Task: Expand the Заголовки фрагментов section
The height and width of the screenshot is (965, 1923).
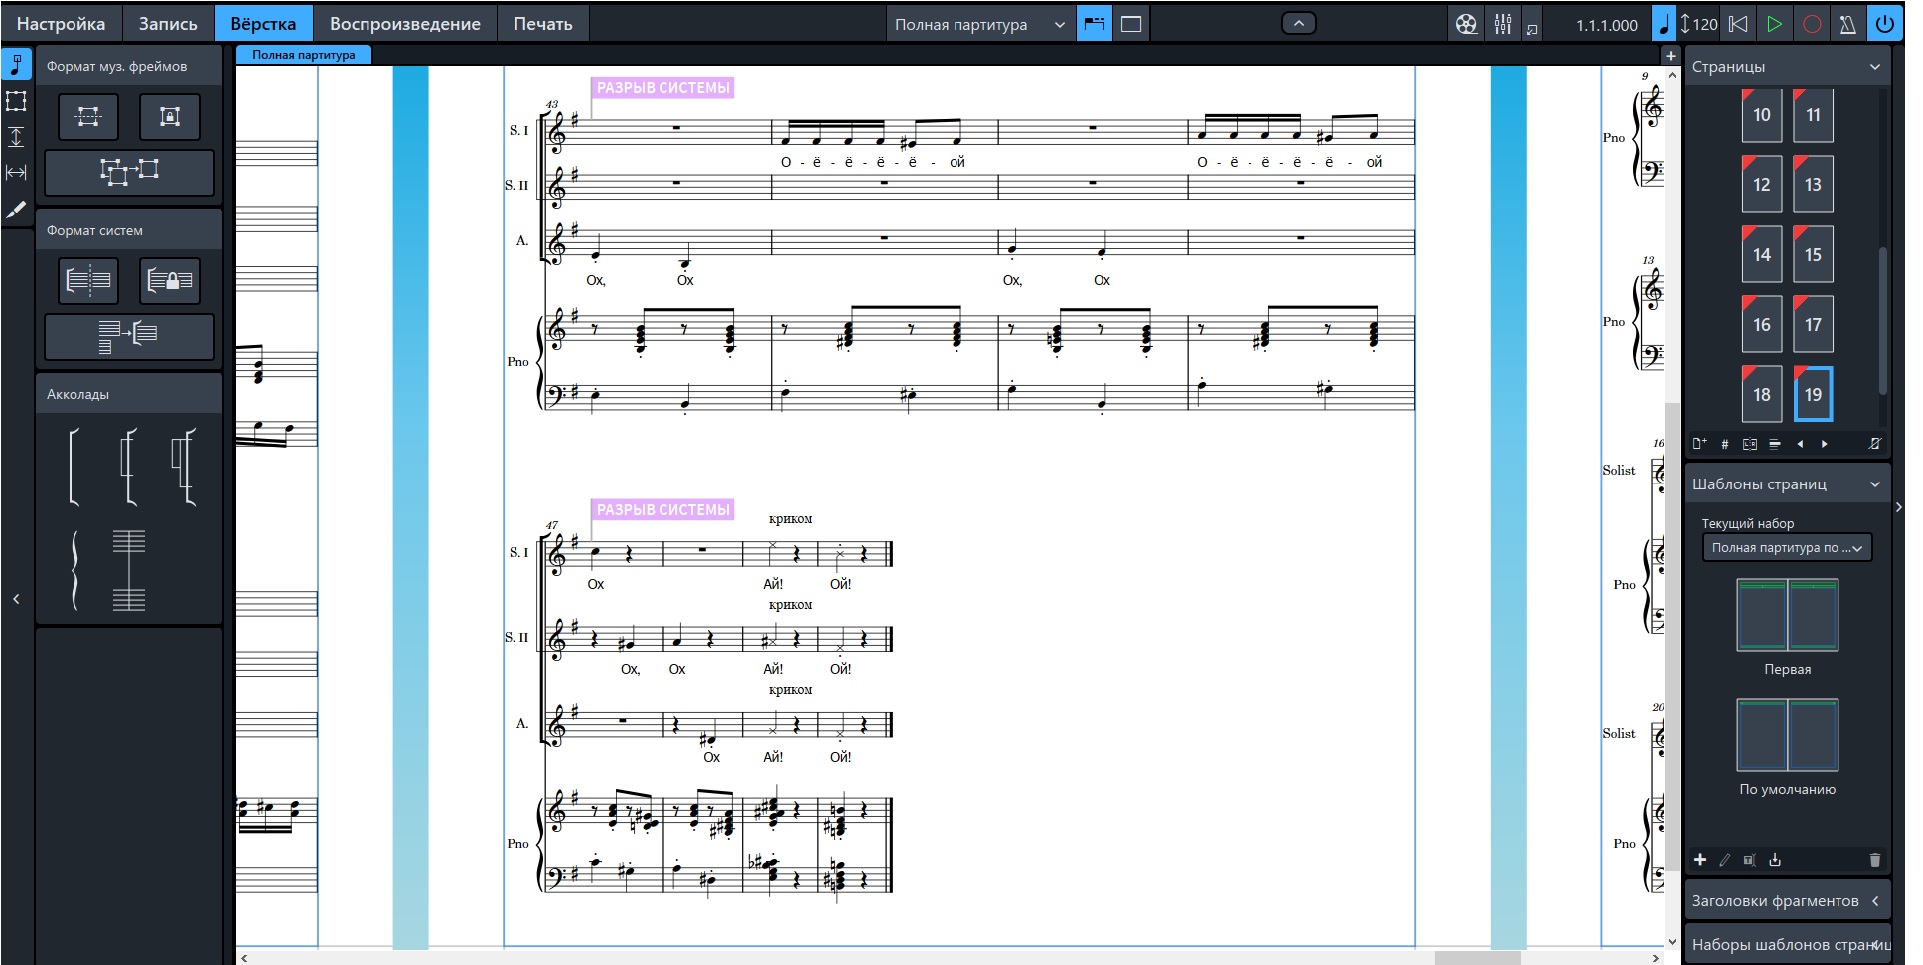Action: [x=1786, y=901]
